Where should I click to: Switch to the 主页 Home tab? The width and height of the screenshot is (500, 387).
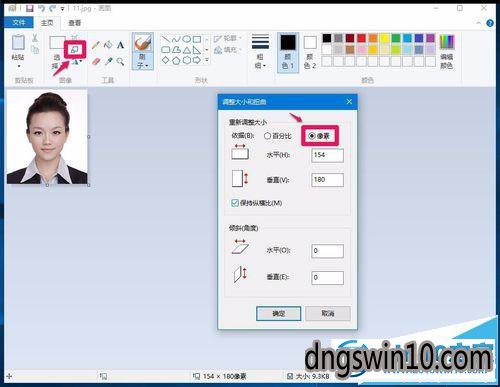point(47,23)
